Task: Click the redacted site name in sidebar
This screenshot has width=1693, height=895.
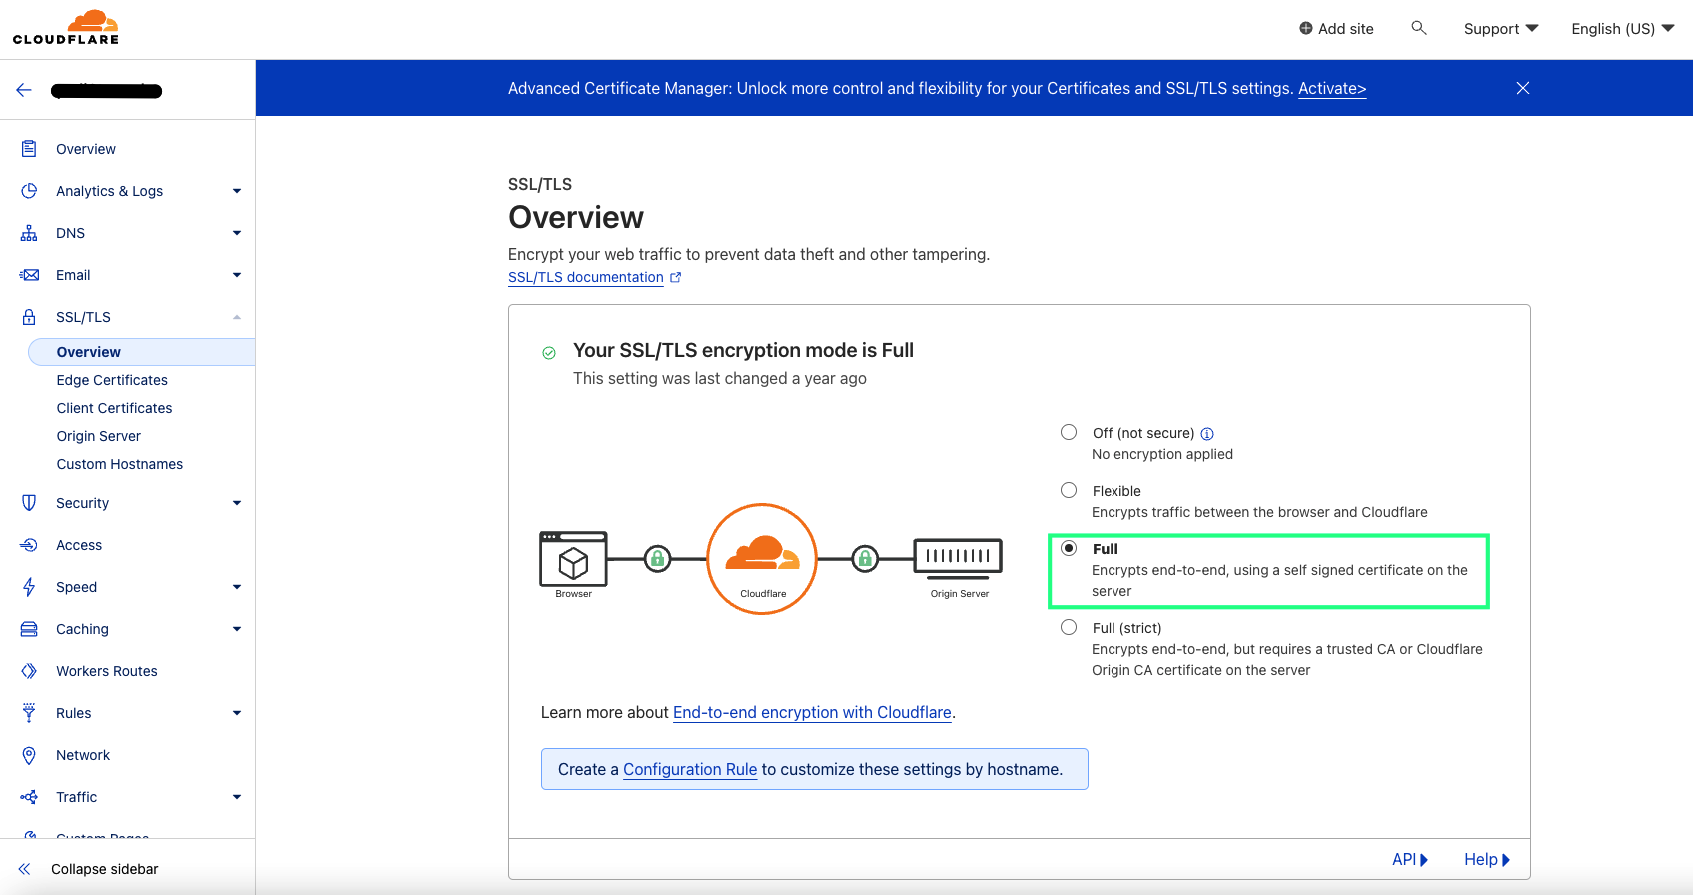Action: click(106, 91)
